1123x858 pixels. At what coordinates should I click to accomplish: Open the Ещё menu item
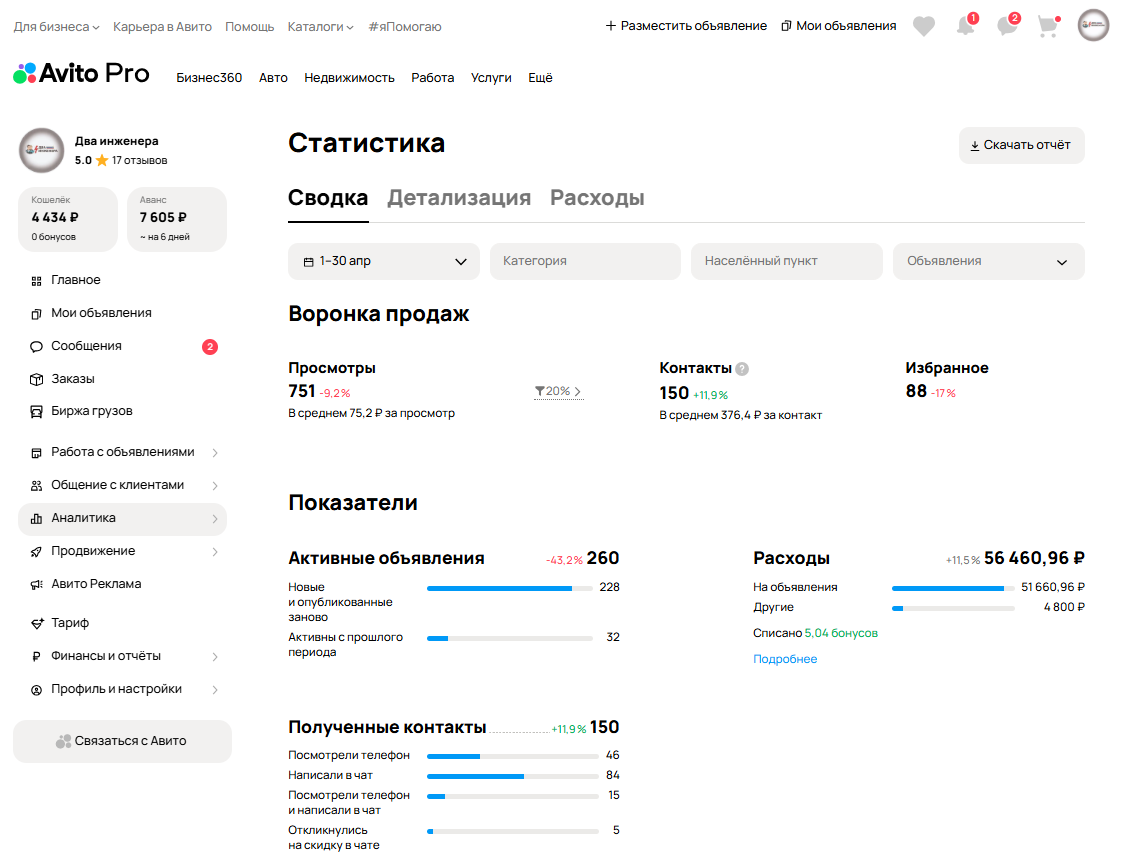click(x=540, y=77)
